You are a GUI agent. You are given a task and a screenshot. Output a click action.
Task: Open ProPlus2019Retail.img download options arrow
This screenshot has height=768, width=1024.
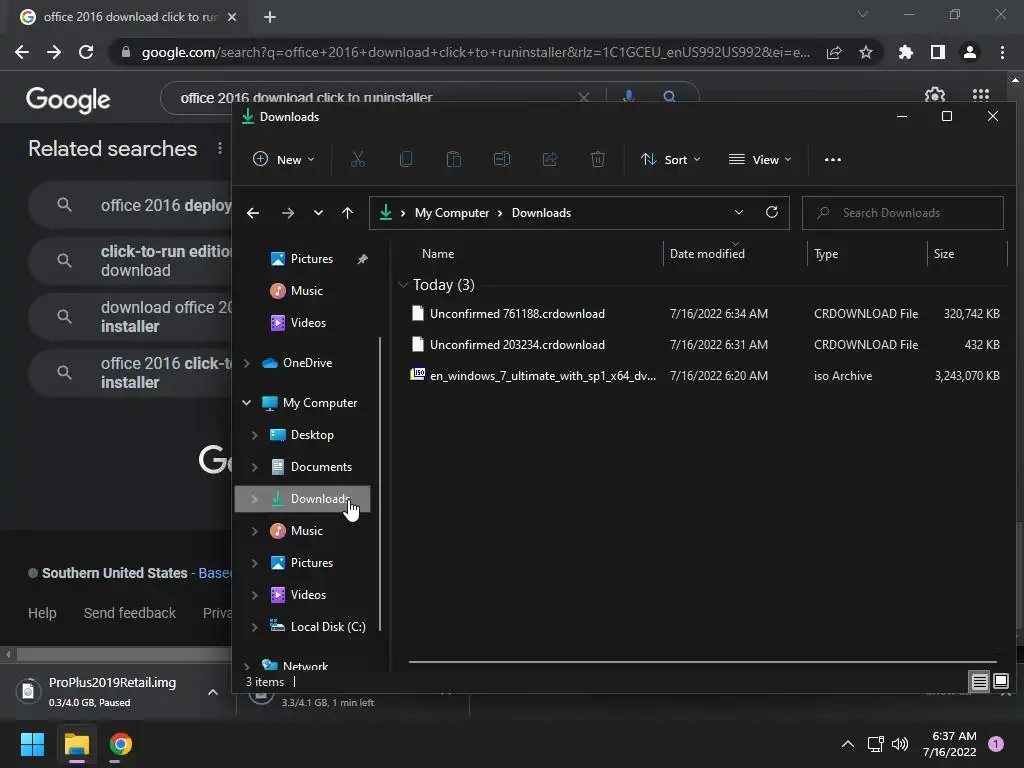[x=213, y=692]
